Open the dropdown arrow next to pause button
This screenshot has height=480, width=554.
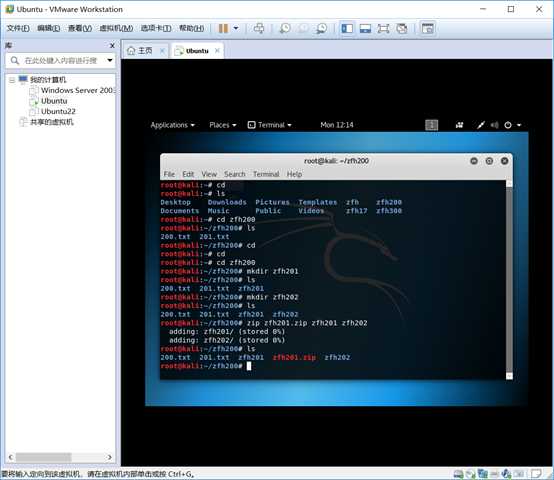click(236, 28)
